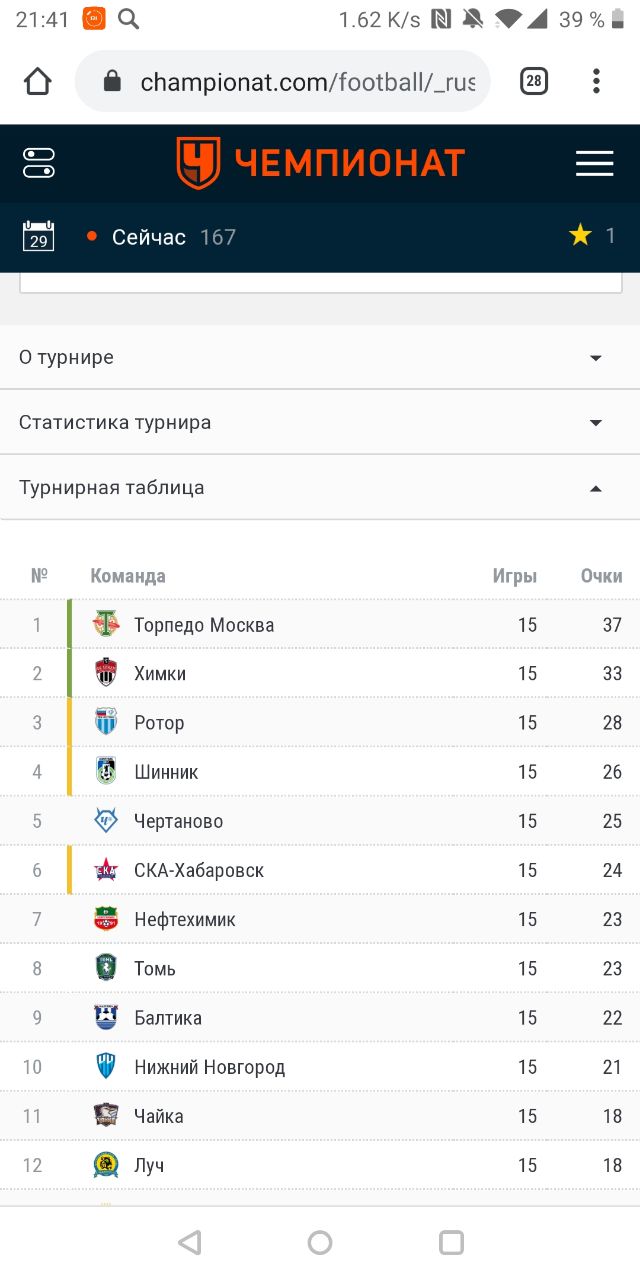Collapse the Турнирная таблица section
This screenshot has width=640, height=1280.
click(320, 487)
